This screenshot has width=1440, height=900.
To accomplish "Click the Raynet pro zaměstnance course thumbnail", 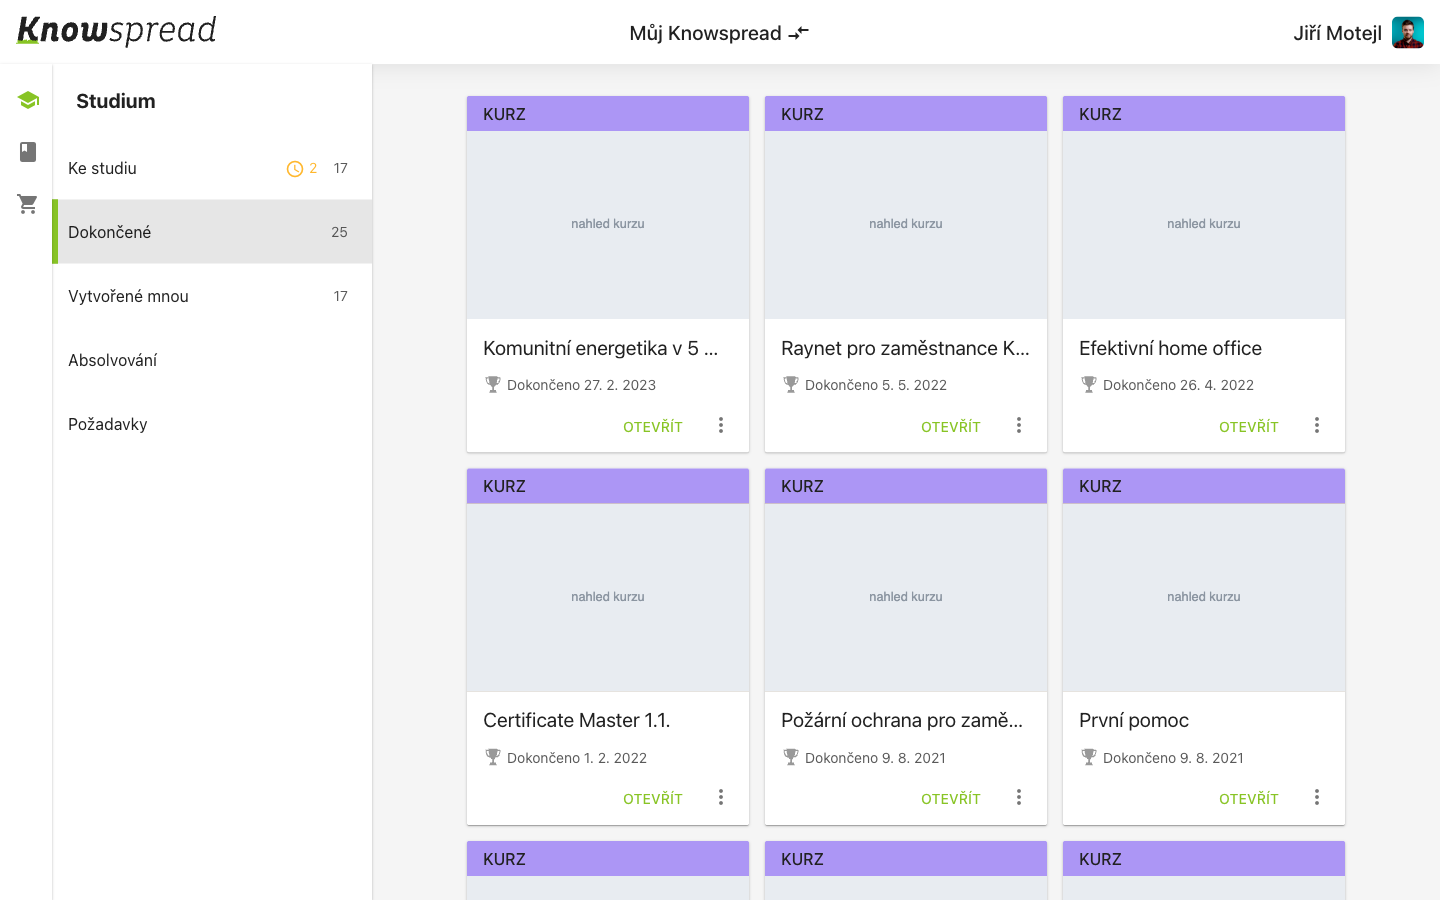I will pos(906,225).
